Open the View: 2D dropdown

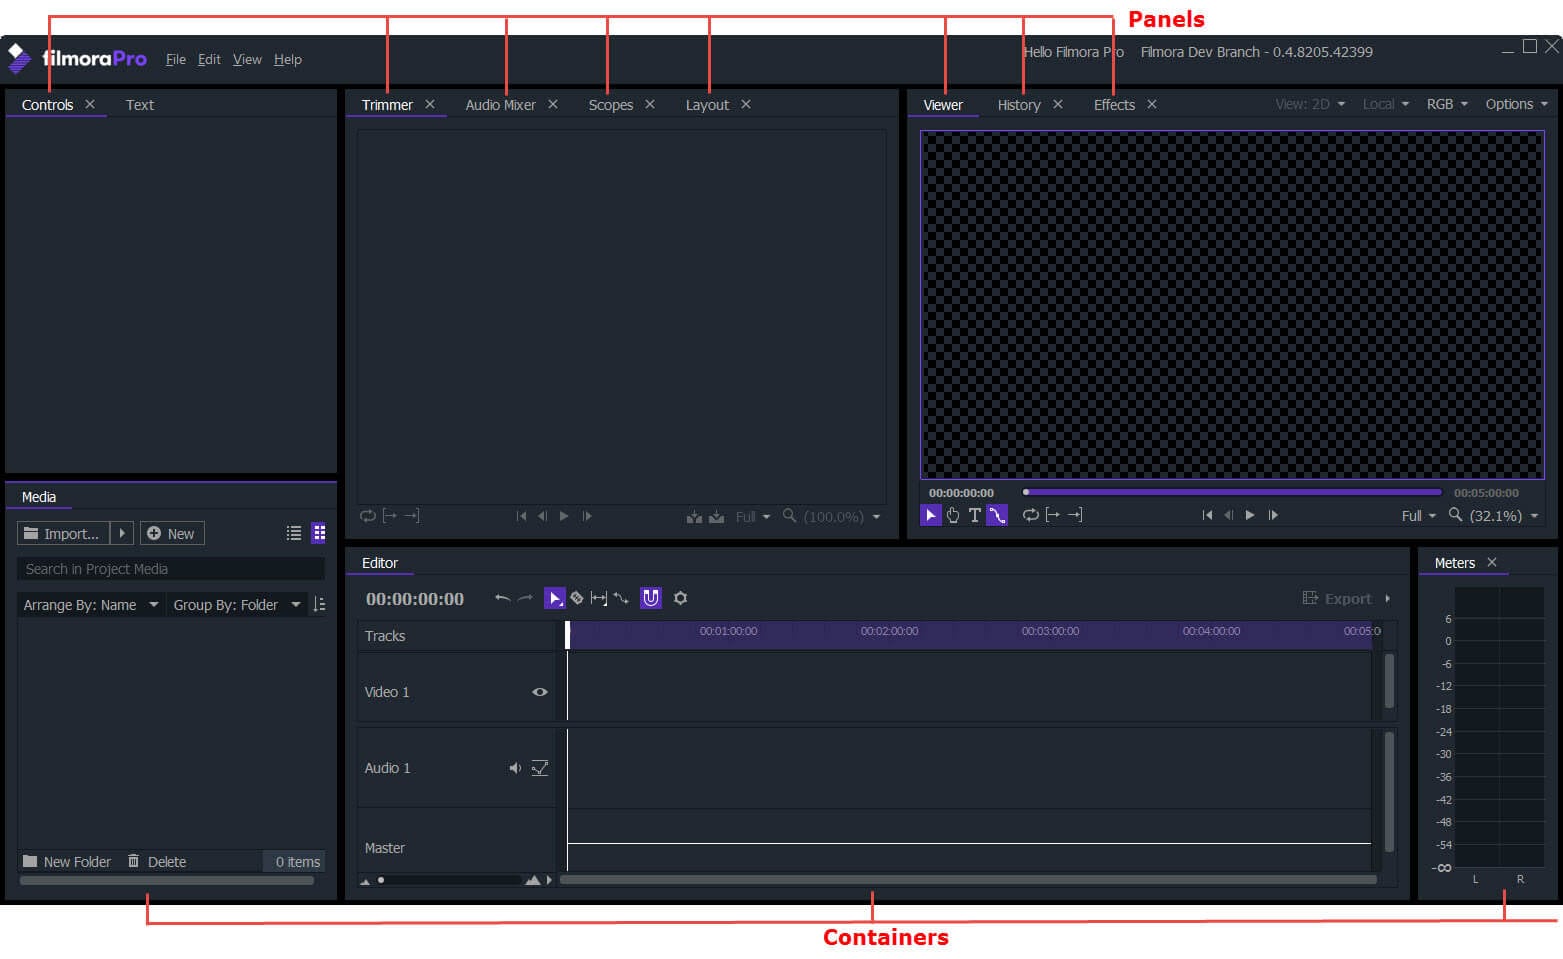coord(1310,104)
